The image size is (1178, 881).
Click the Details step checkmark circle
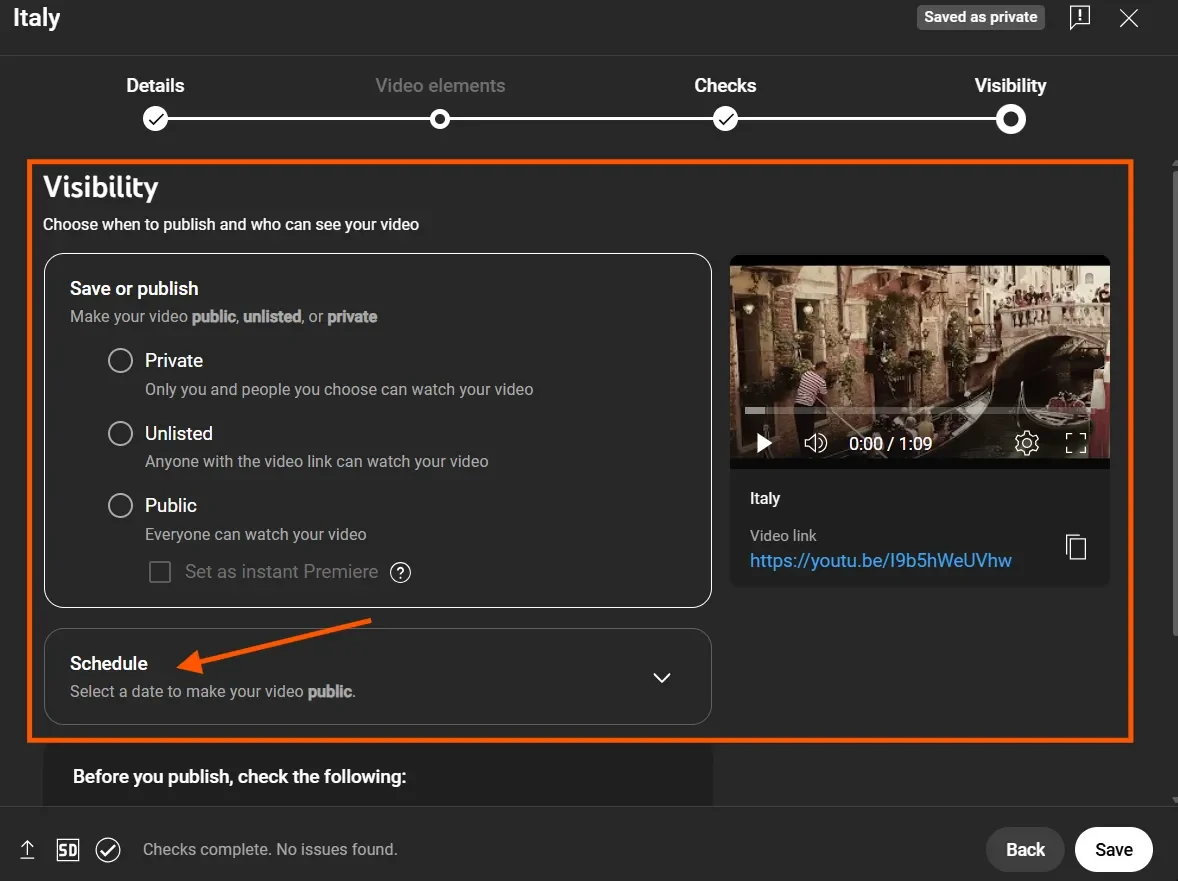(156, 119)
